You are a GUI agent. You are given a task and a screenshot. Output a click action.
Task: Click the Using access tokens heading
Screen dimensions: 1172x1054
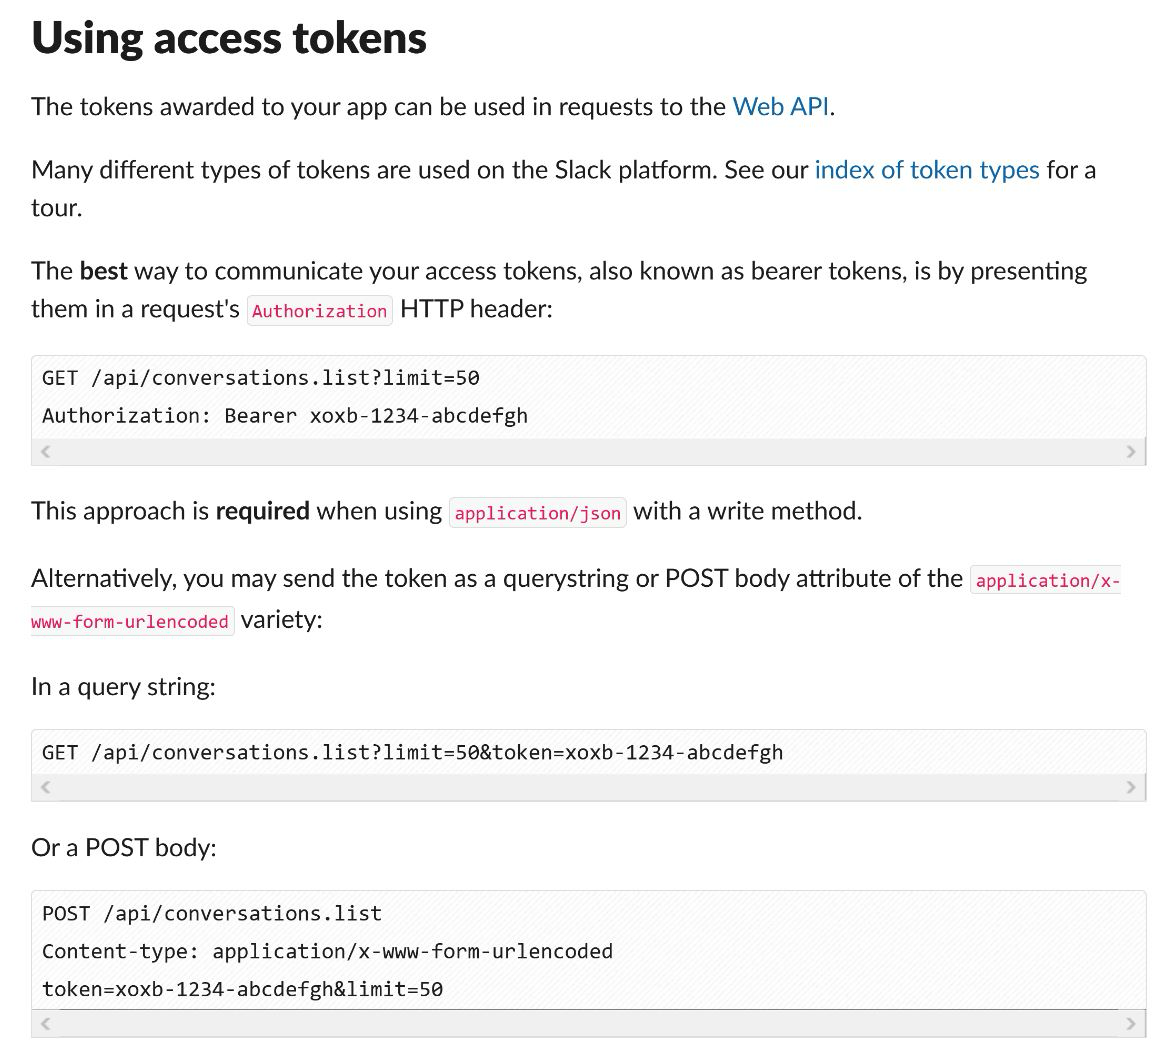pos(229,38)
